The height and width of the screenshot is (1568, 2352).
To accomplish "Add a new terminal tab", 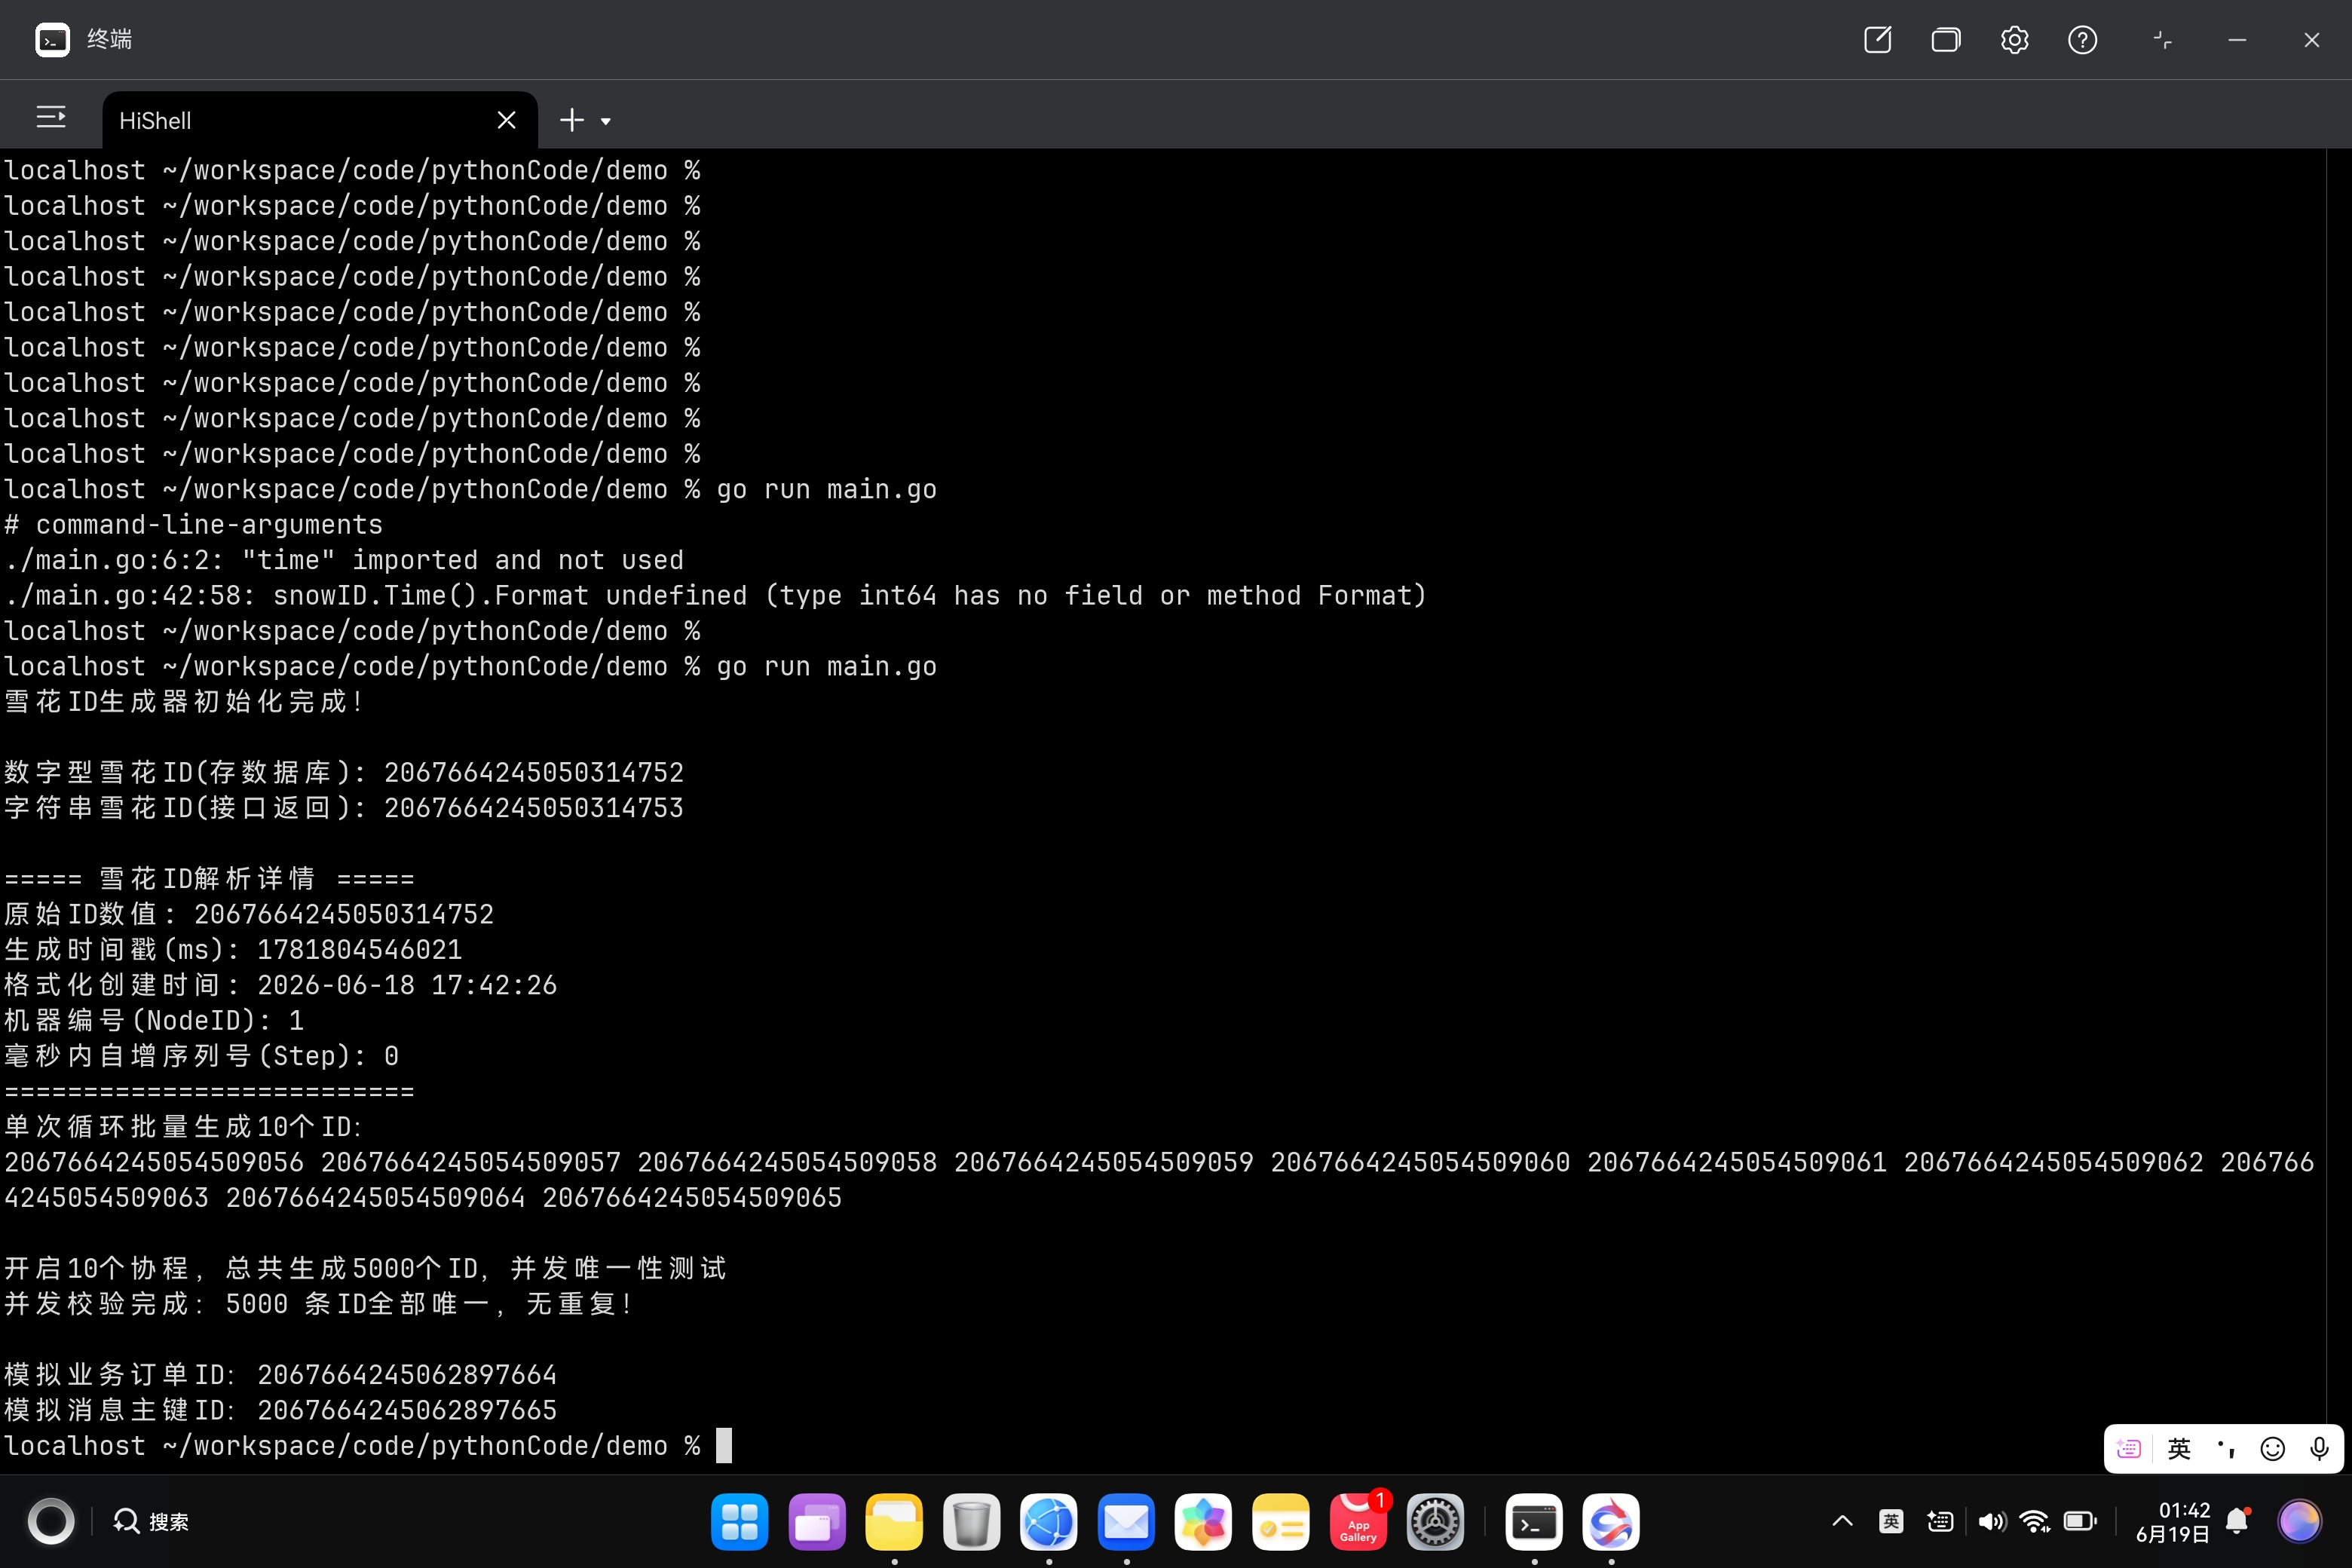I will click(571, 120).
